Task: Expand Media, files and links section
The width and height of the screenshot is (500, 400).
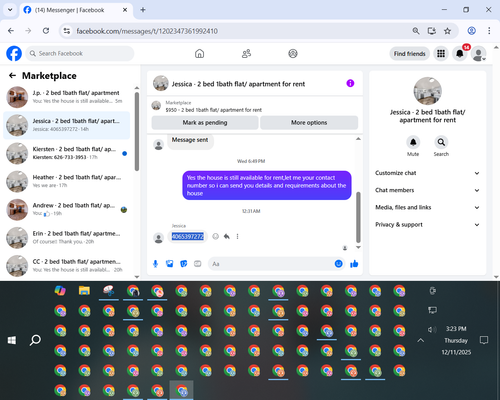Action: (x=428, y=207)
